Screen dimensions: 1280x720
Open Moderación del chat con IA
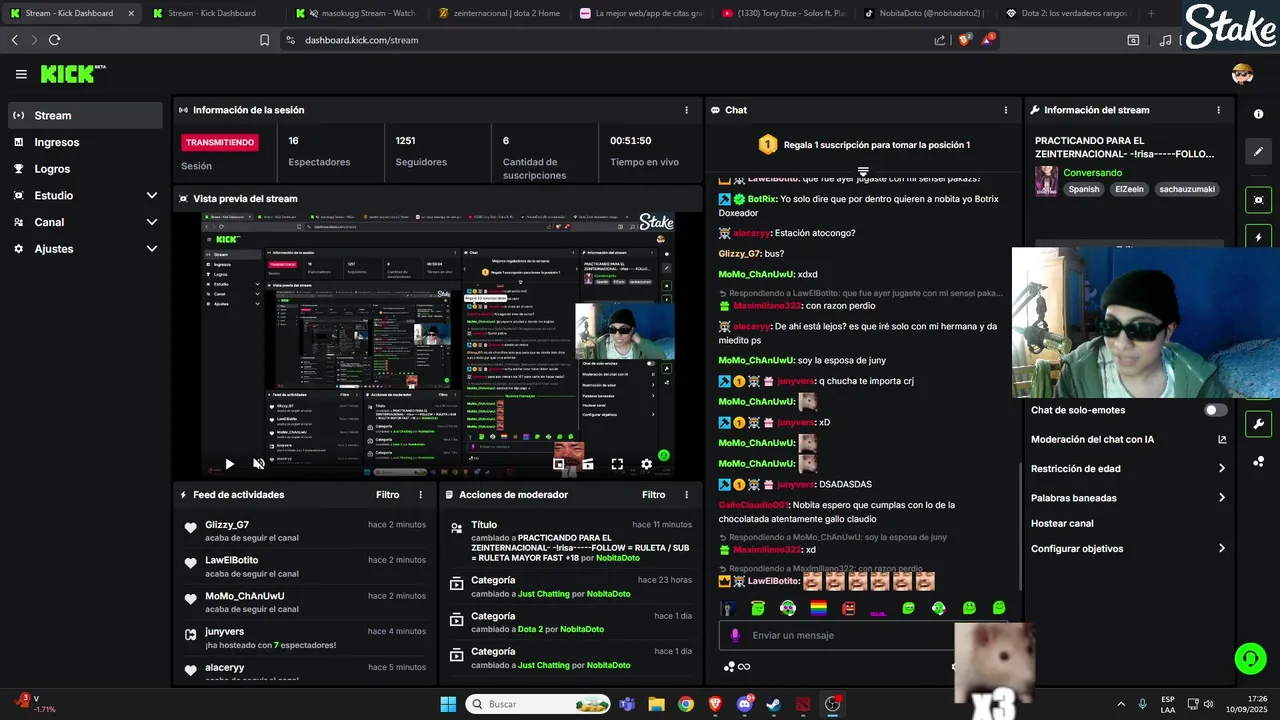[1129, 439]
